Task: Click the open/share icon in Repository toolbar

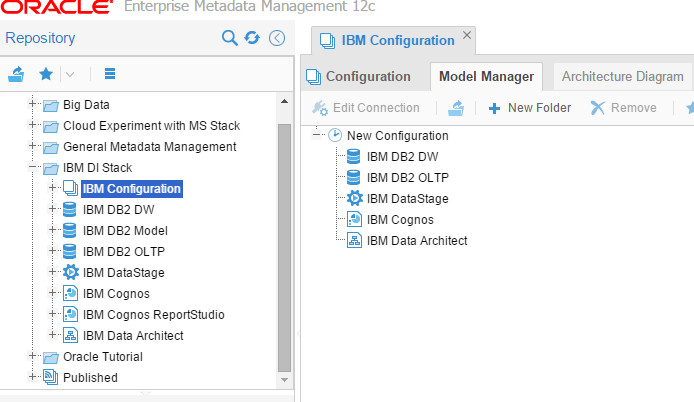Action: [x=16, y=73]
